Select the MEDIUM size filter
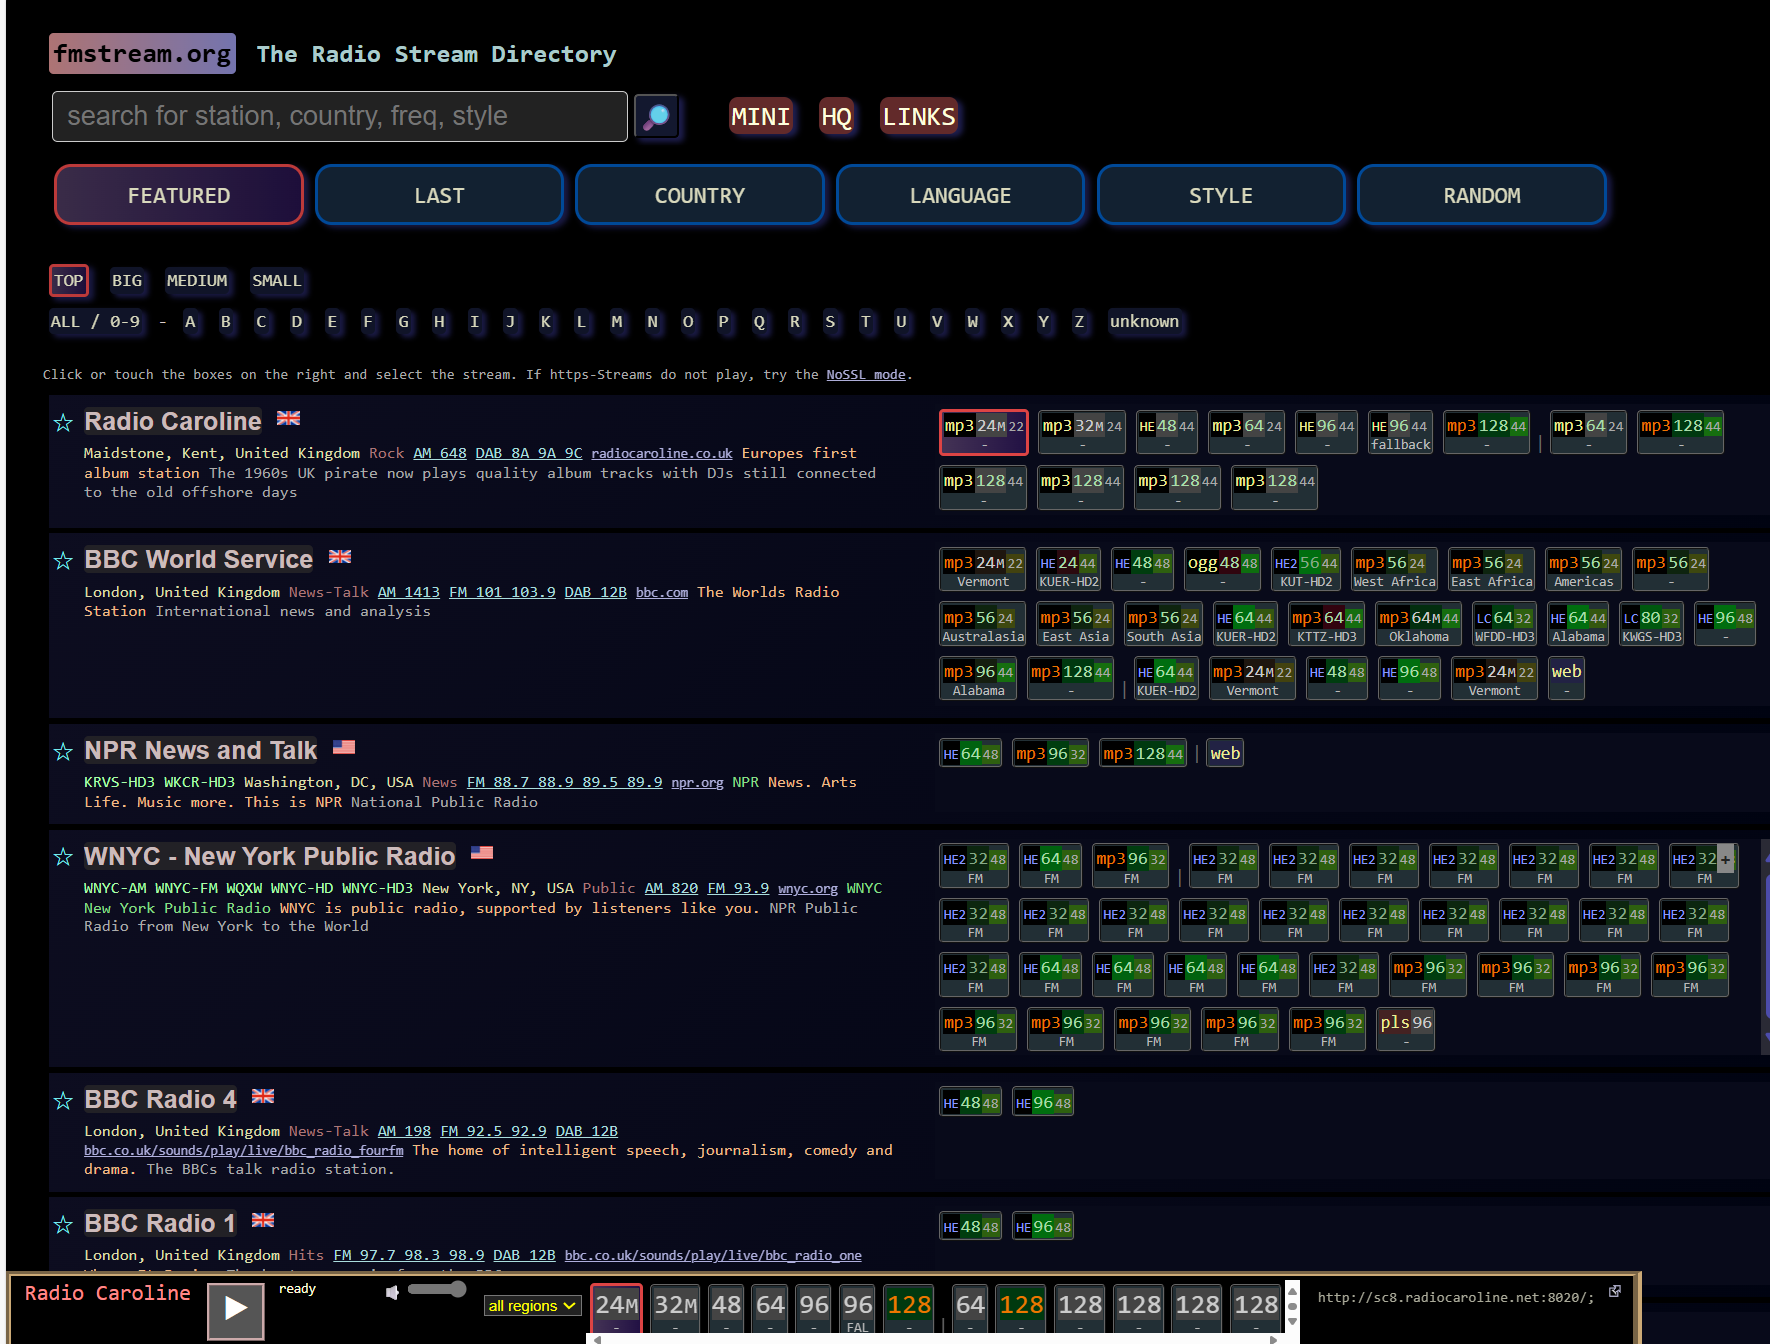1770x1344 pixels. (x=197, y=281)
